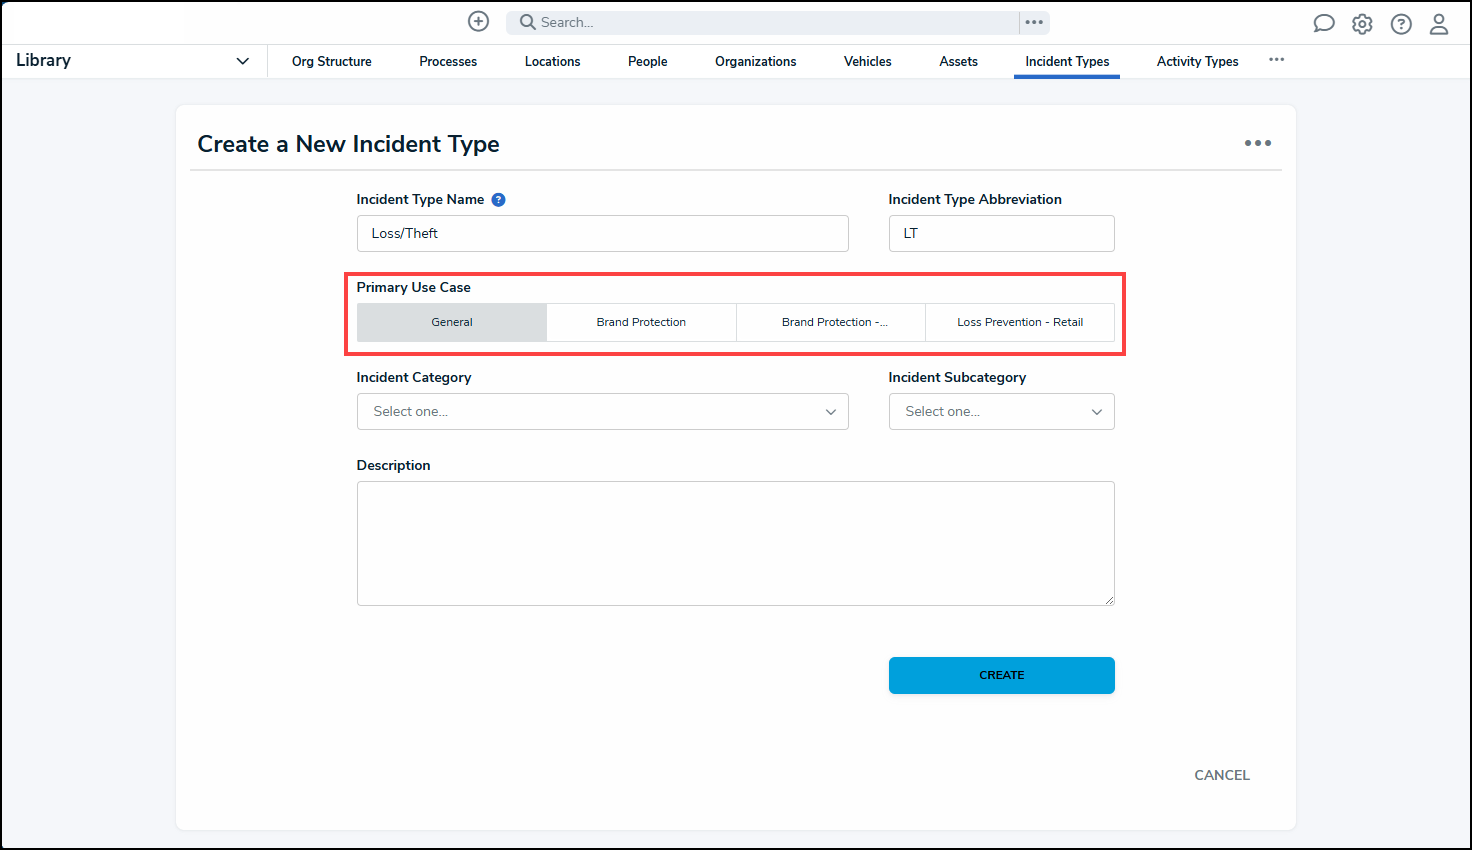This screenshot has width=1472, height=850.
Task: Switch to the Org Structure tab
Action: tap(331, 61)
